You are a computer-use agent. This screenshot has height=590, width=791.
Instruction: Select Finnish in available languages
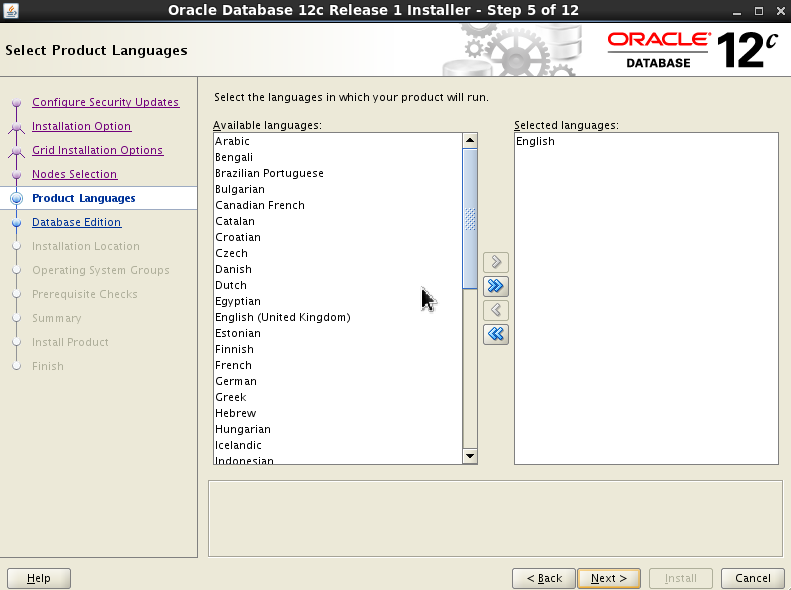pyautogui.click(x=337, y=349)
